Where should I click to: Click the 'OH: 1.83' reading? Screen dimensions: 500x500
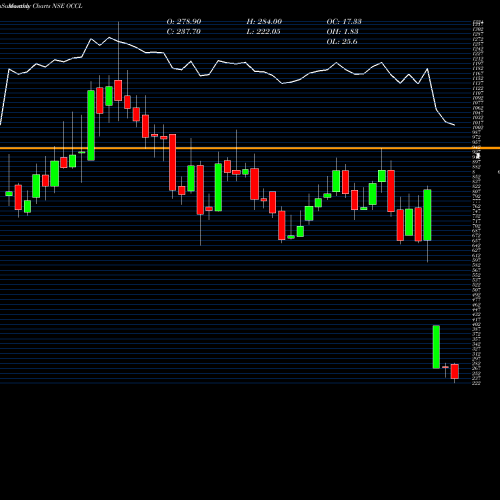pos(342,32)
